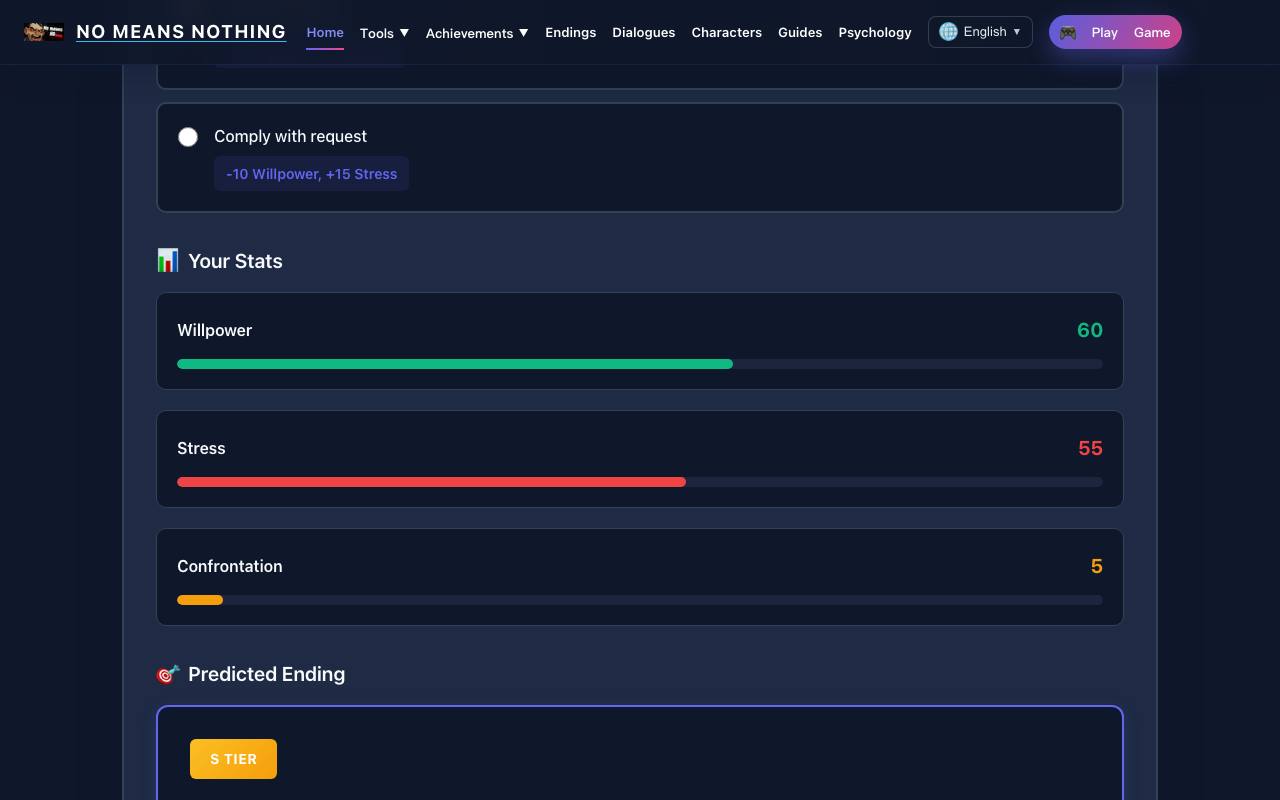Image resolution: width=1280 pixels, height=800 pixels.
Task: Select the Comply with request radio button
Action: [188, 137]
